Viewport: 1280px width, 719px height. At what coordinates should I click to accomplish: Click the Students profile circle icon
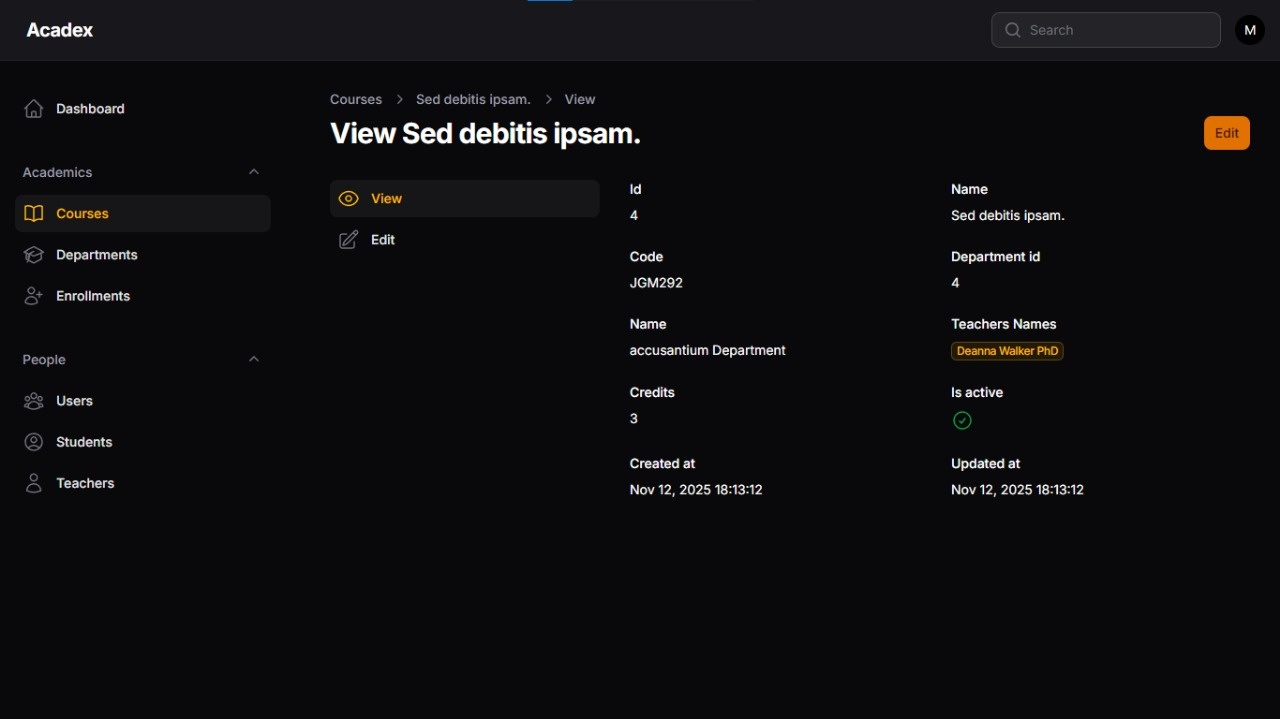[x=34, y=442]
